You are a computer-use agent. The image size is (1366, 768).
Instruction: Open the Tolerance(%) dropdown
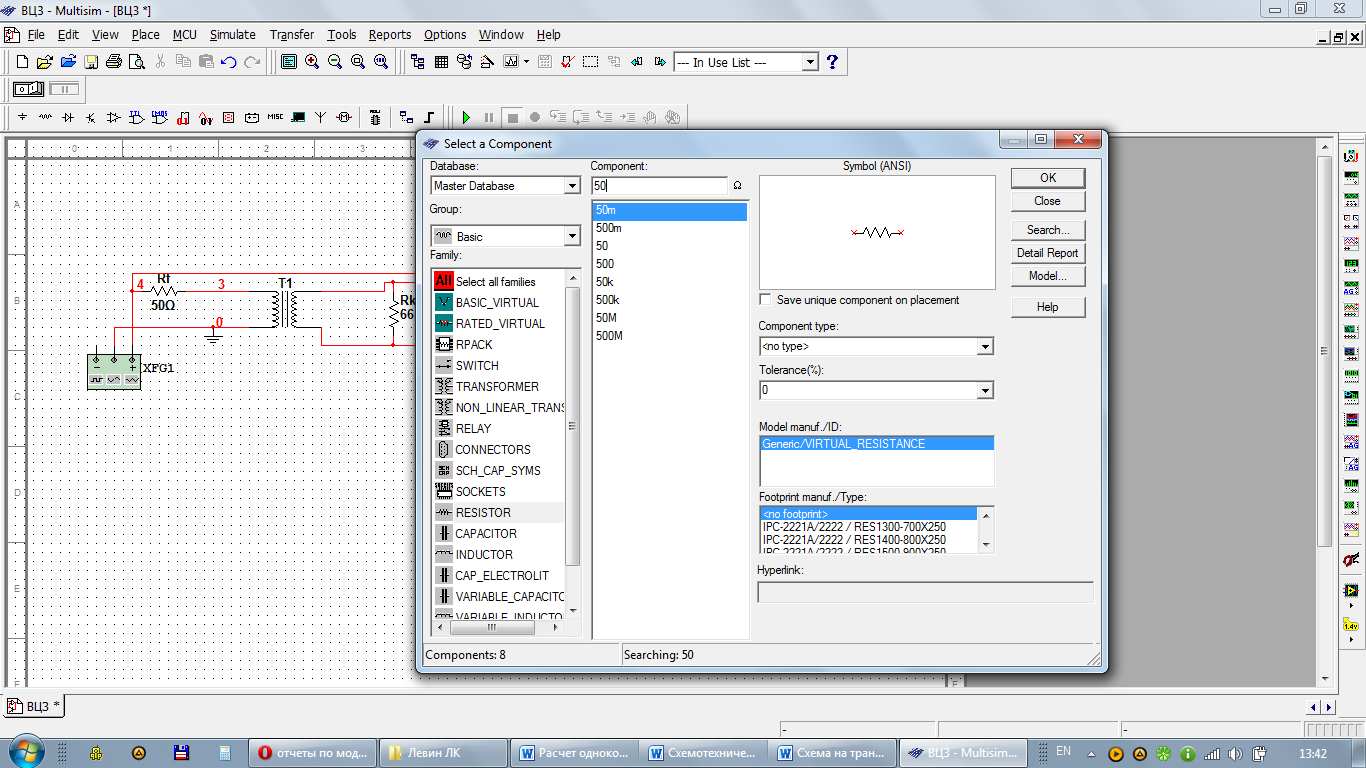[x=985, y=390]
